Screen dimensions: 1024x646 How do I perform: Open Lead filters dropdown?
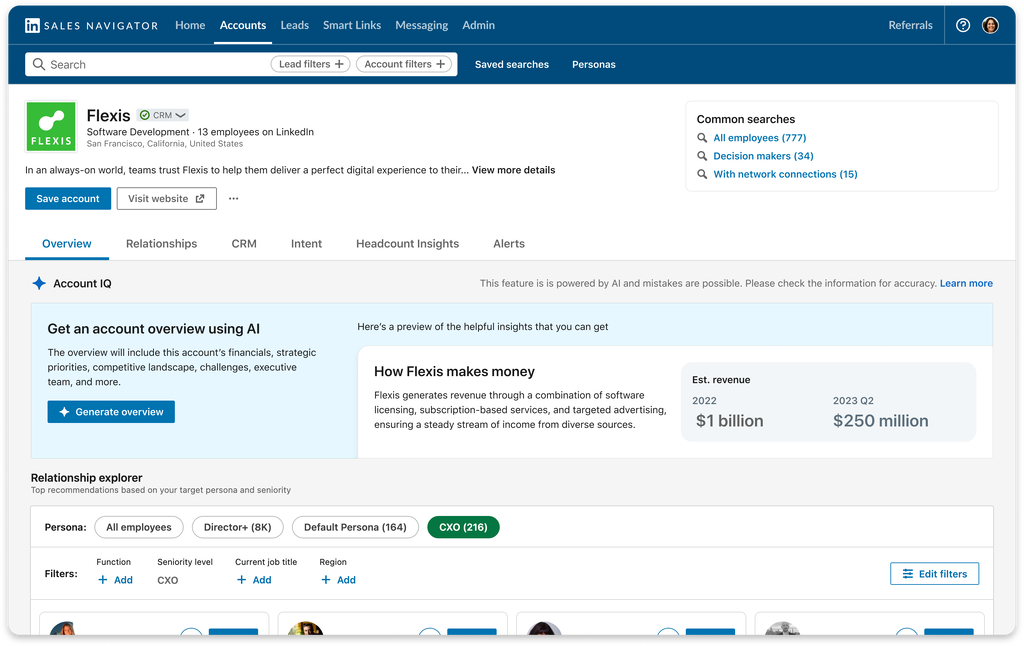(x=310, y=63)
